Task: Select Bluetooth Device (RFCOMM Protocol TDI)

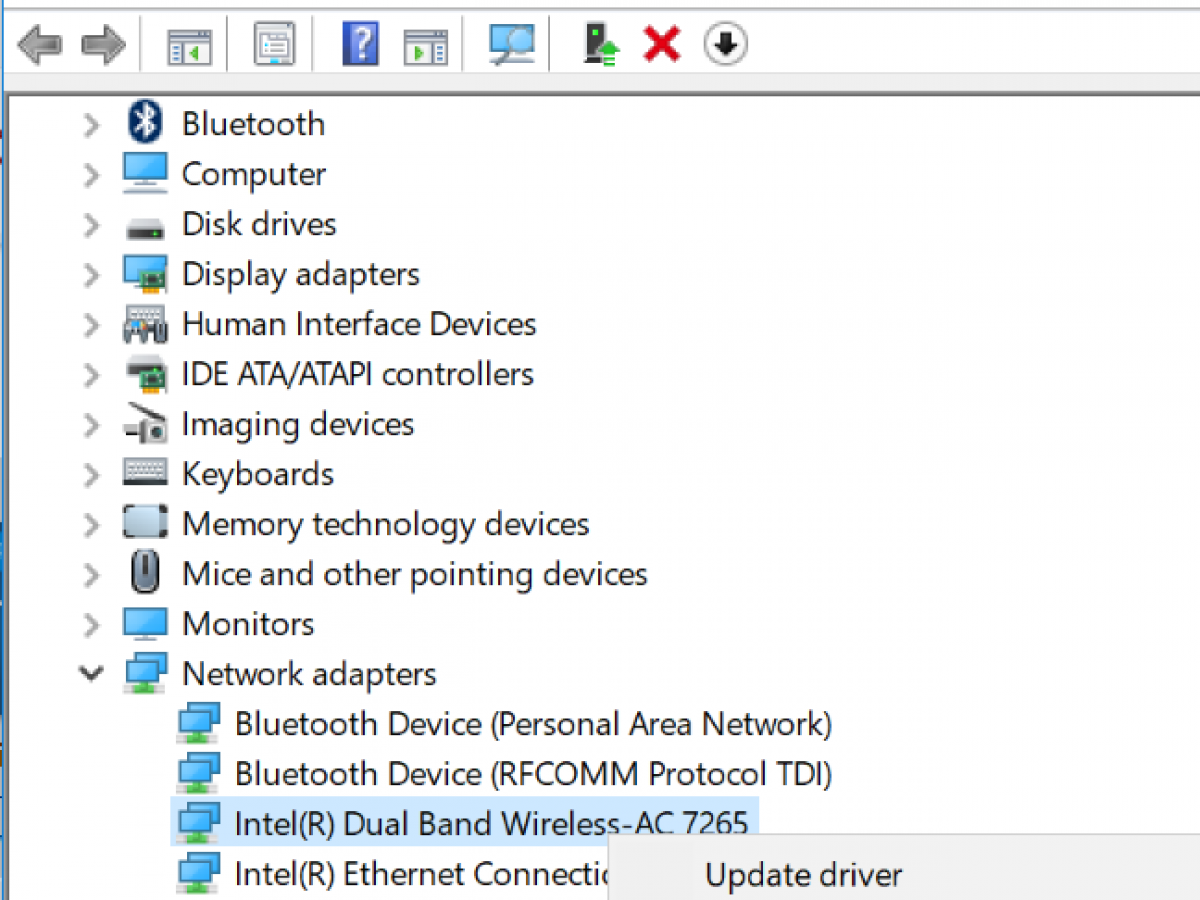Action: [x=533, y=774]
